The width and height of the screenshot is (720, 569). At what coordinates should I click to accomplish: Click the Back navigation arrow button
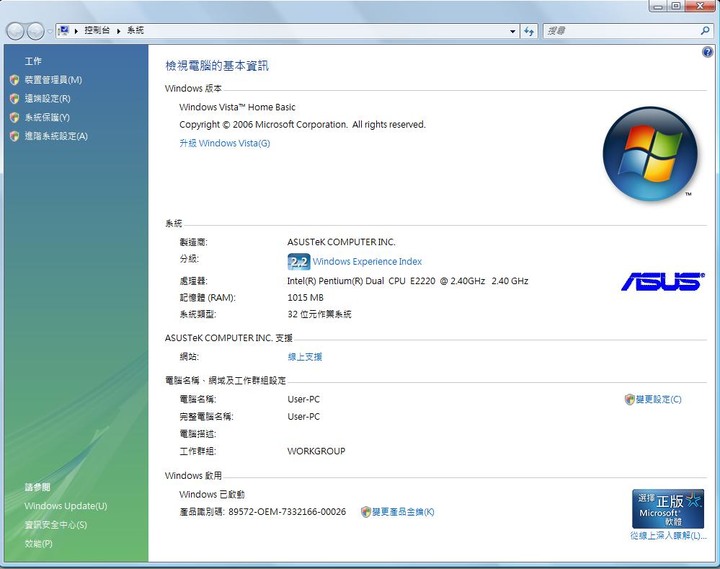(x=15, y=31)
